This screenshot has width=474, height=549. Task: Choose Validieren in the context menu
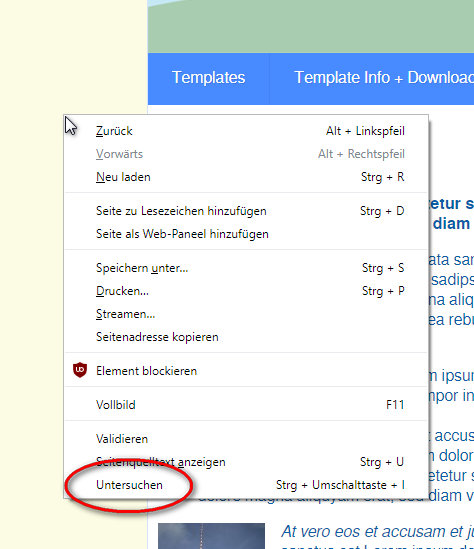click(246, 439)
